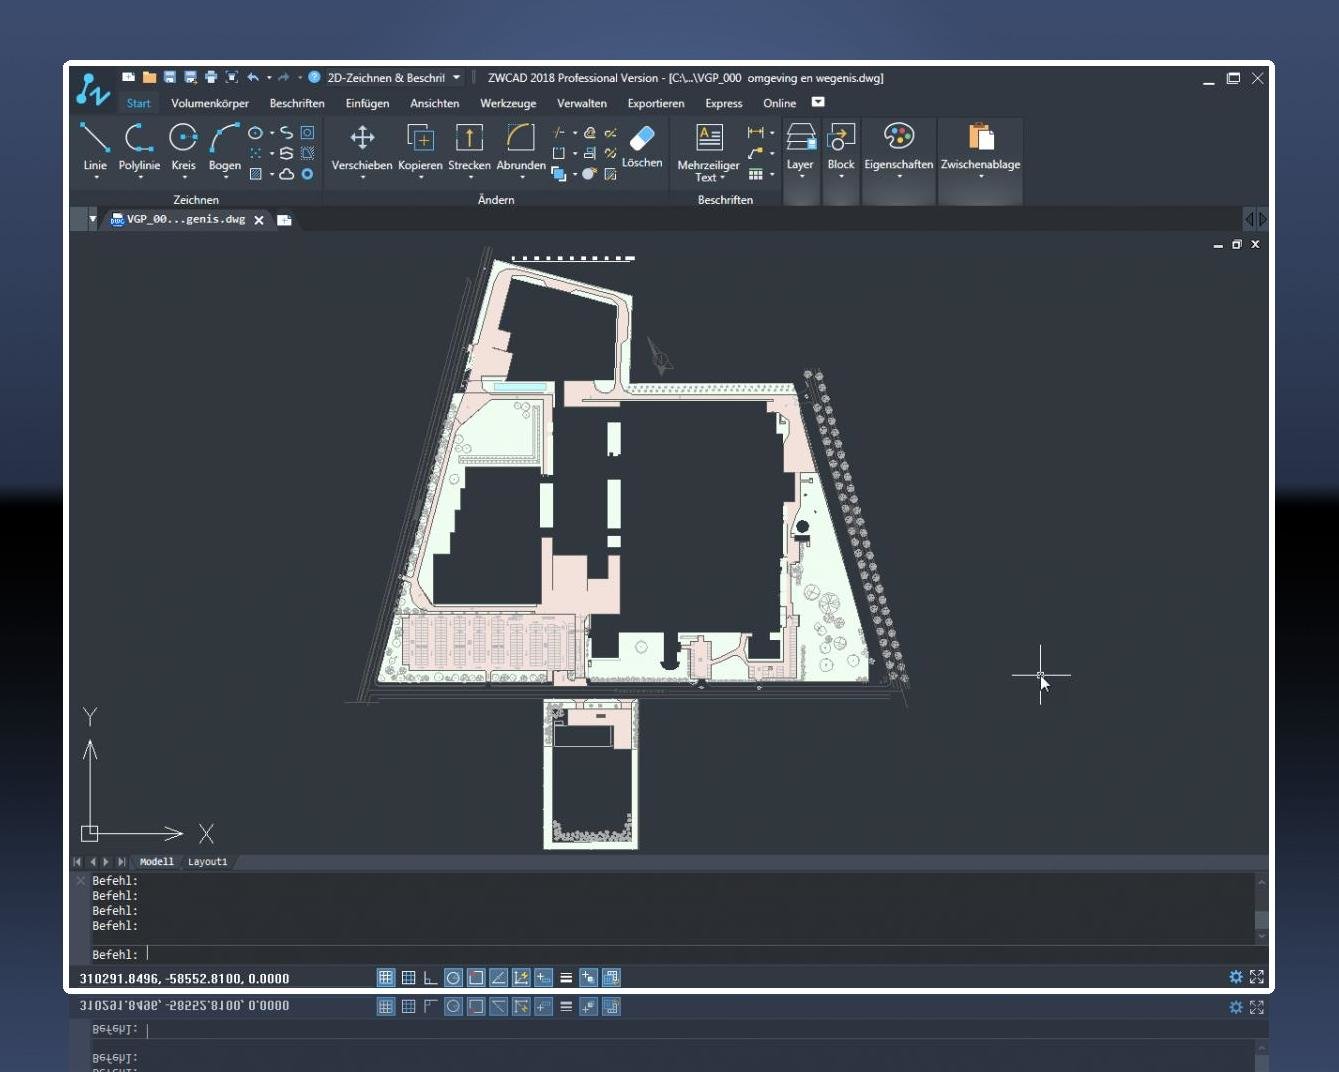The width and height of the screenshot is (1339, 1072).
Task: Click the table tool in Beschriften panel
Action: [x=756, y=174]
